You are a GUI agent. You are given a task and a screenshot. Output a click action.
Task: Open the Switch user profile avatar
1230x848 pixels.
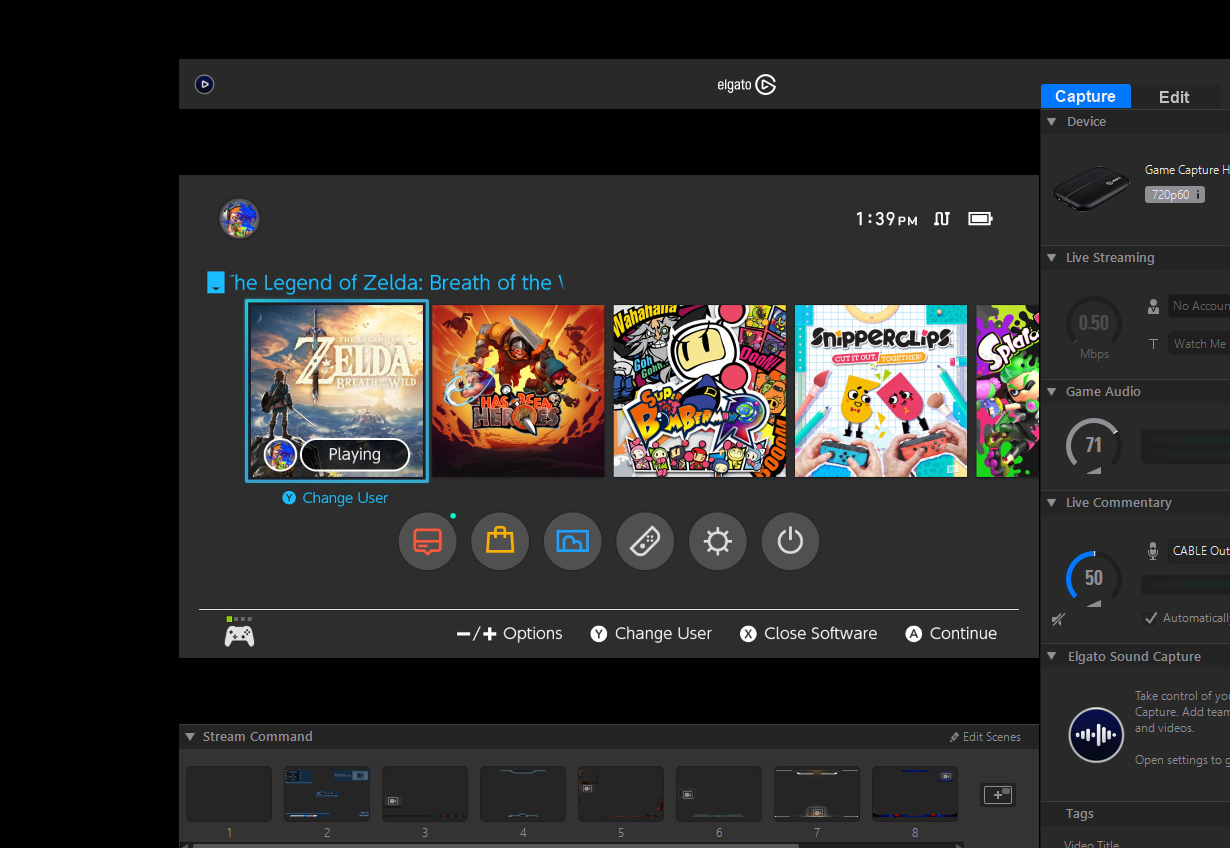[x=239, y=218]
